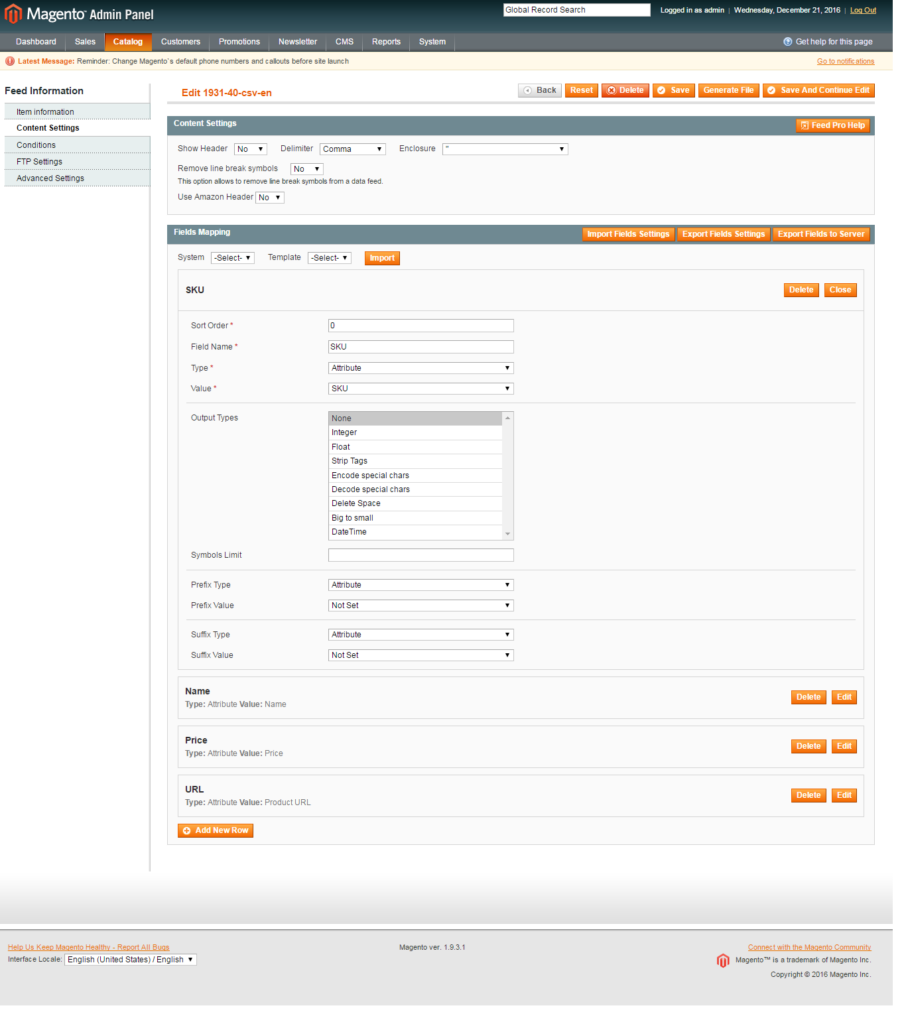Open the System menu
The width and height of the screenshot is (906, 1024).
tap(432, 42)
